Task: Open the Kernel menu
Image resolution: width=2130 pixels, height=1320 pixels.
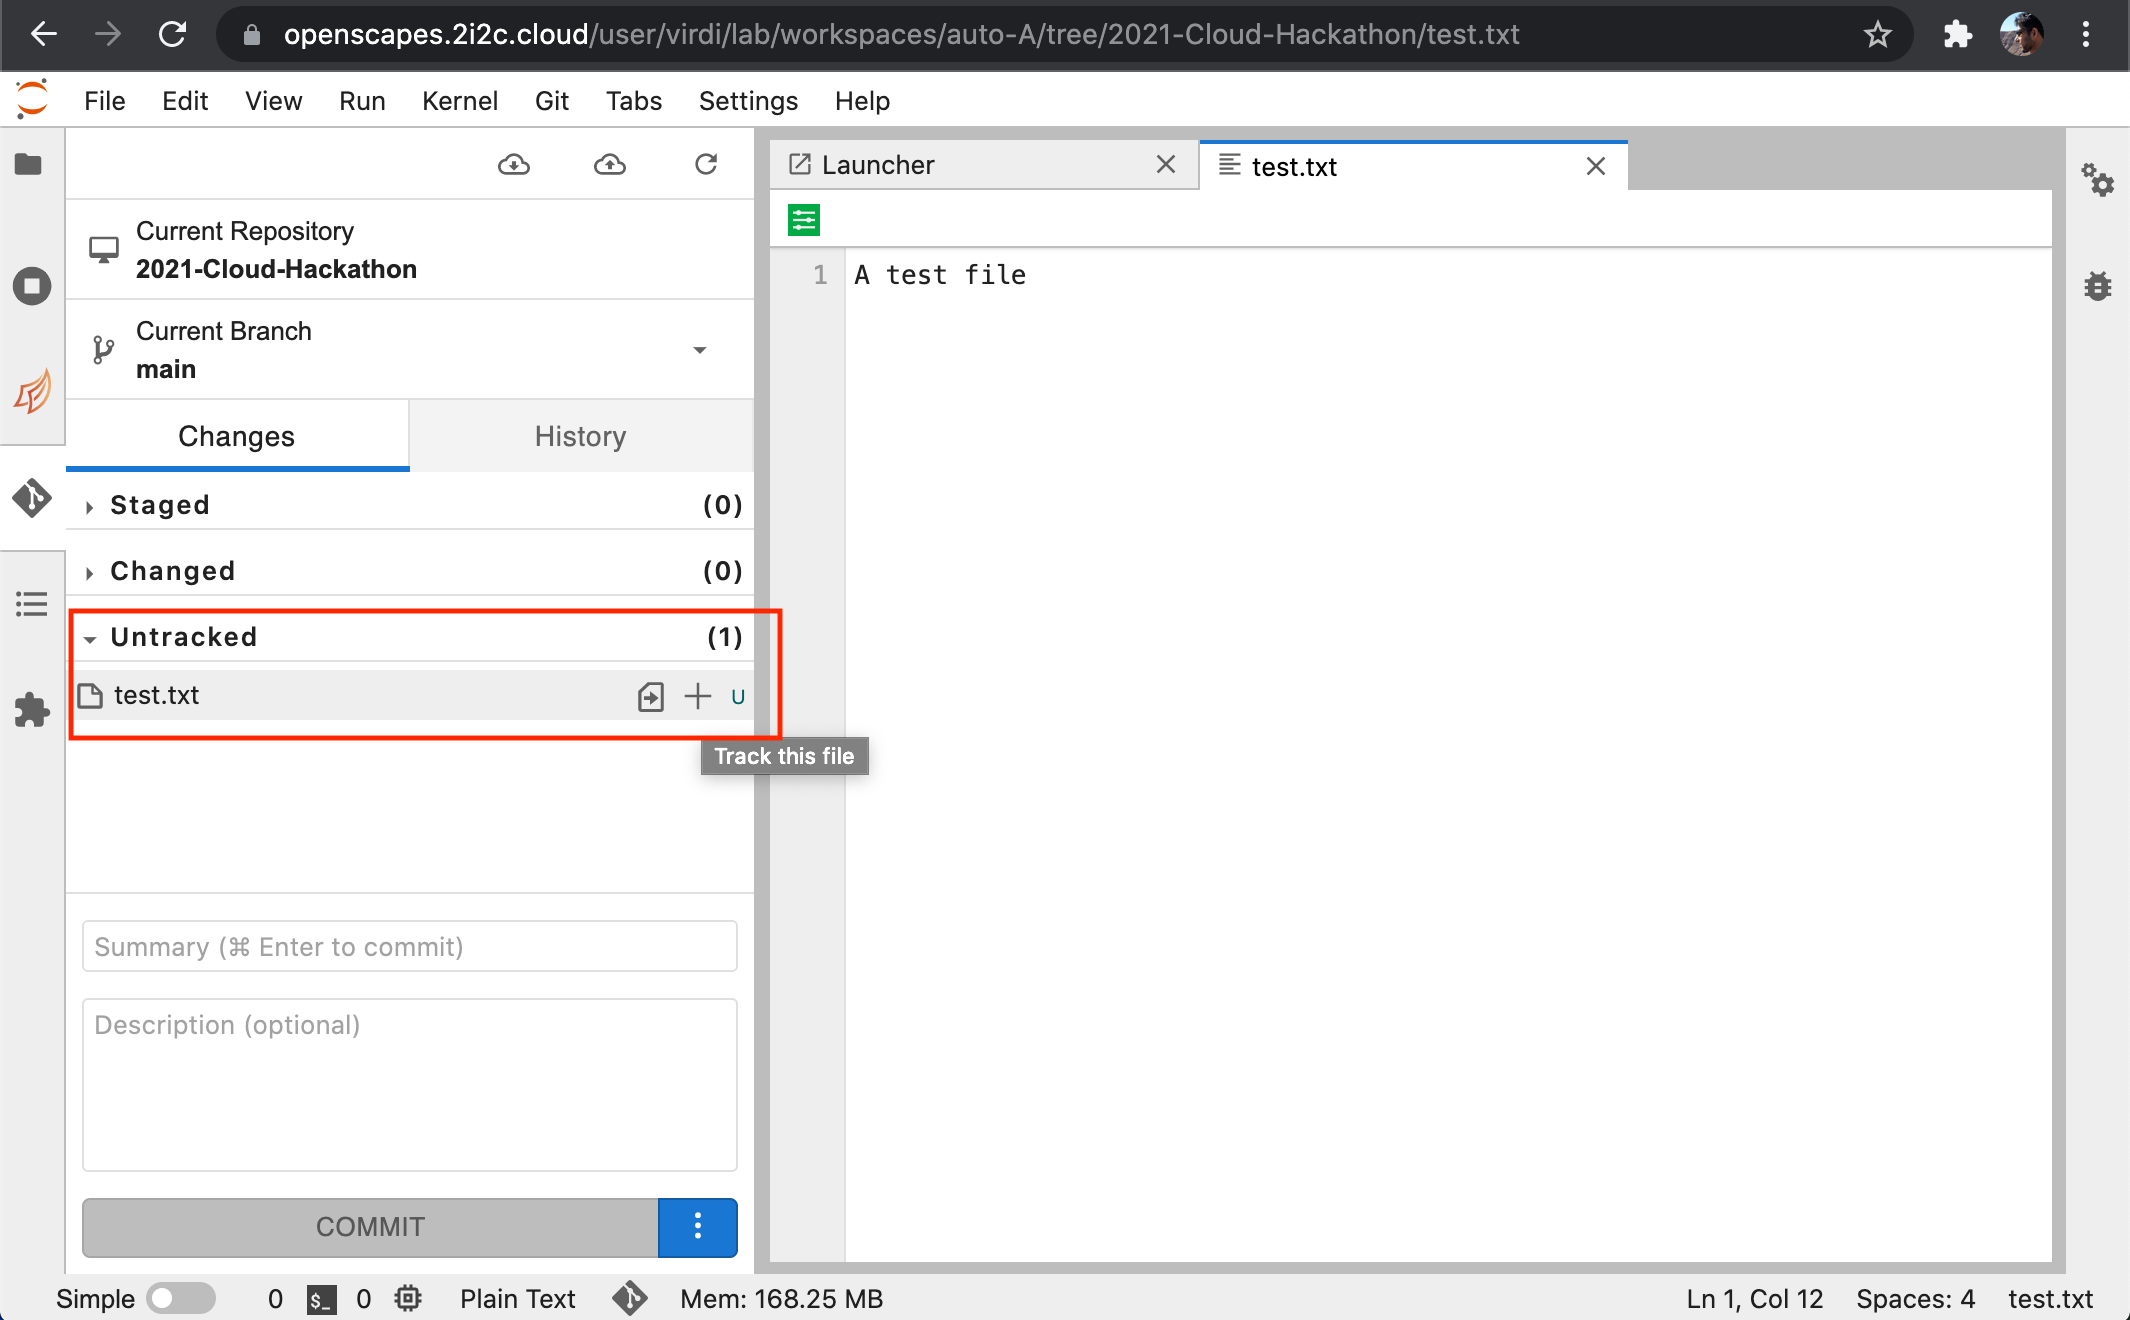Action: tap(459, 101)
